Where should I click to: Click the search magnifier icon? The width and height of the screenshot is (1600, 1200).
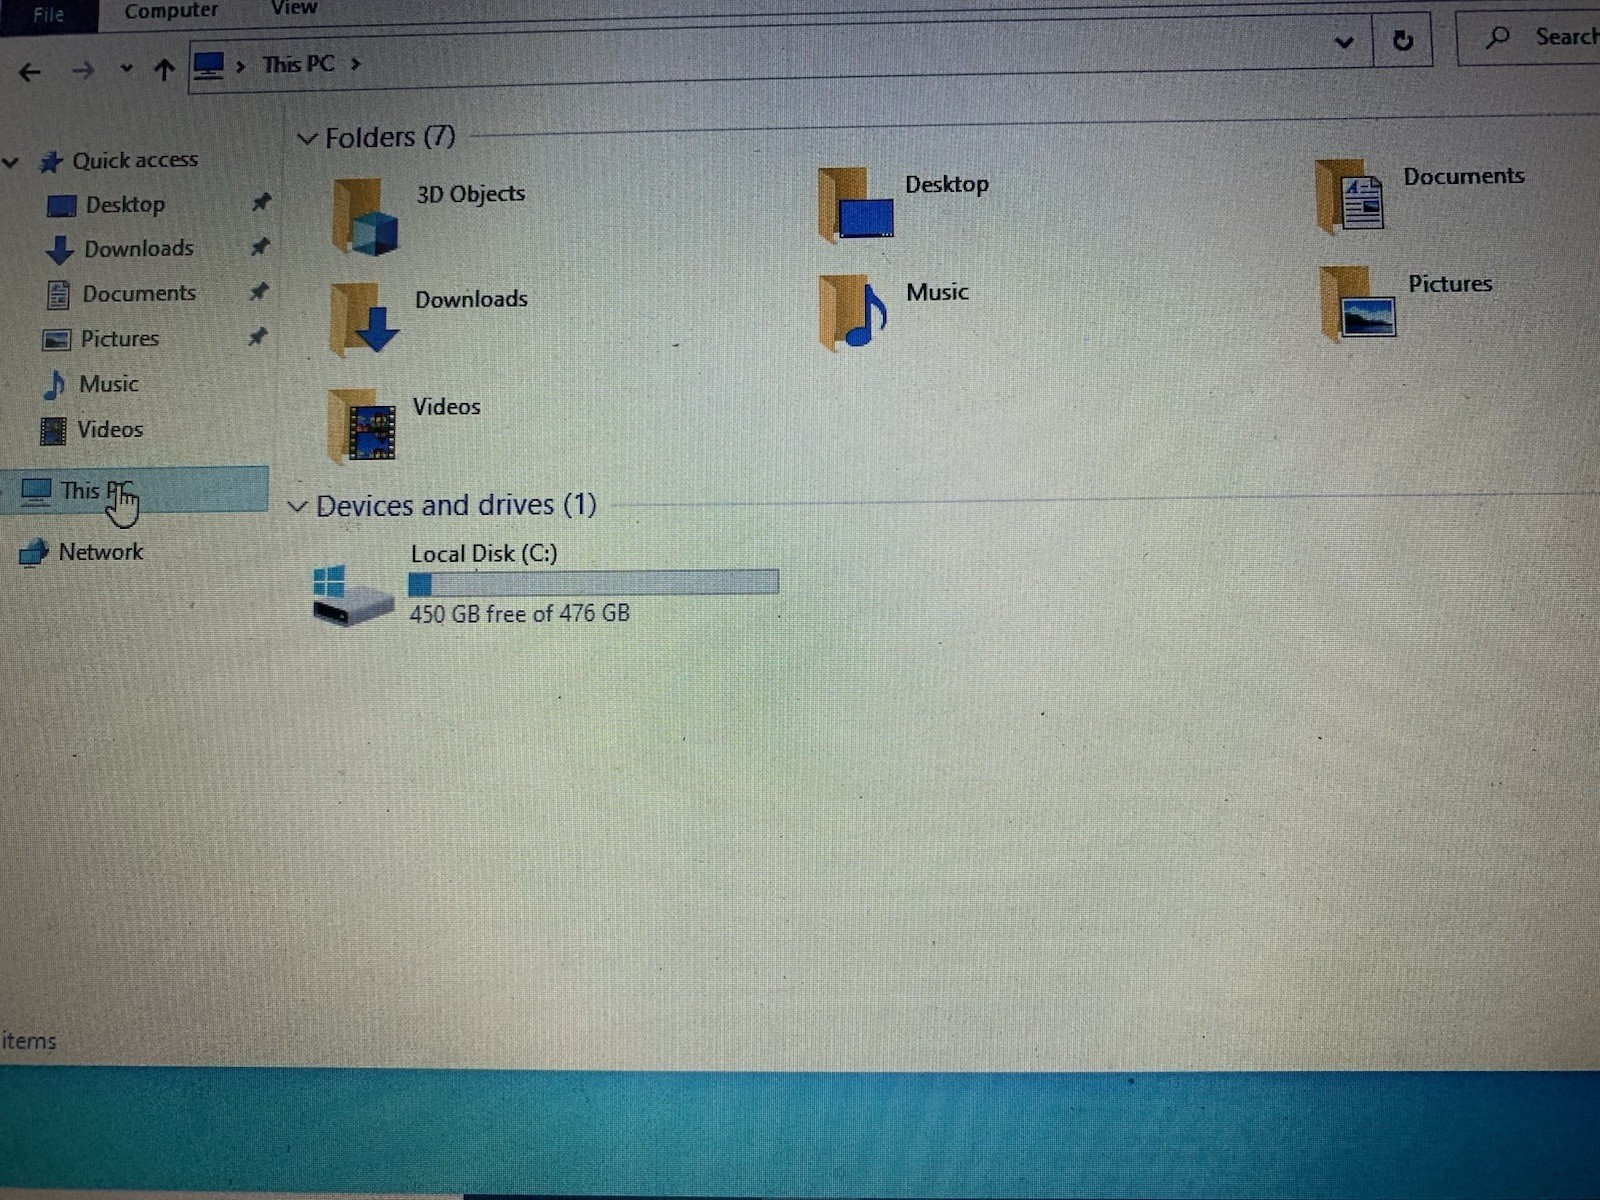click(1497, 38)
